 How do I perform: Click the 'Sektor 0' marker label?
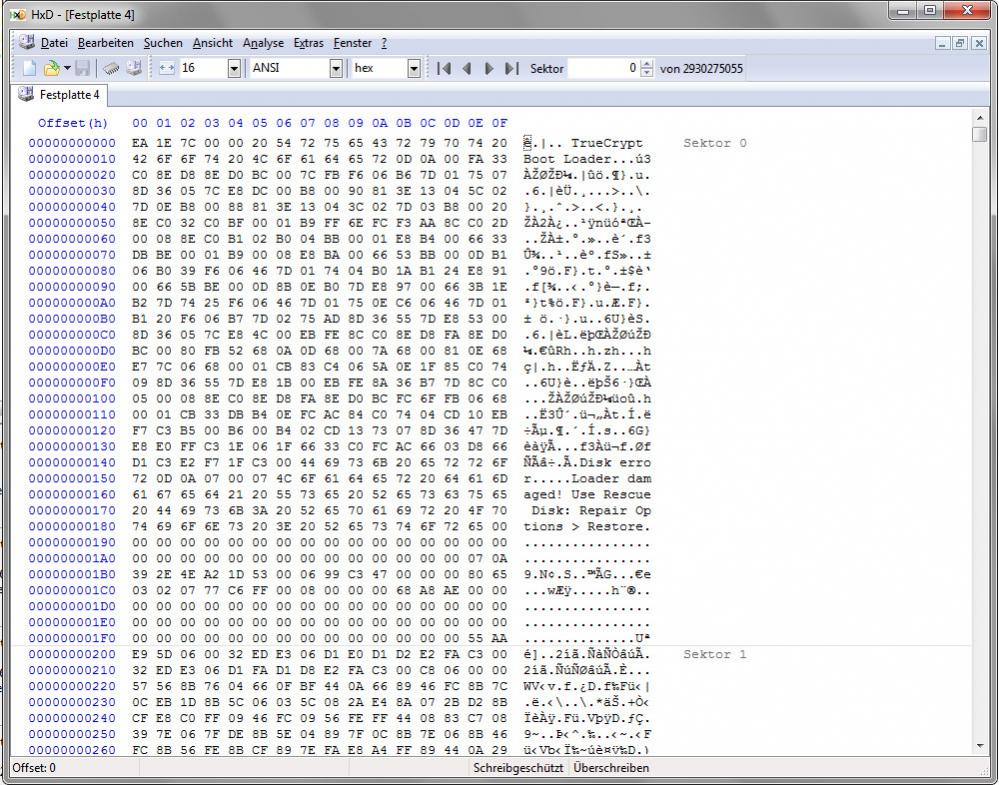(x=715, y=143)
